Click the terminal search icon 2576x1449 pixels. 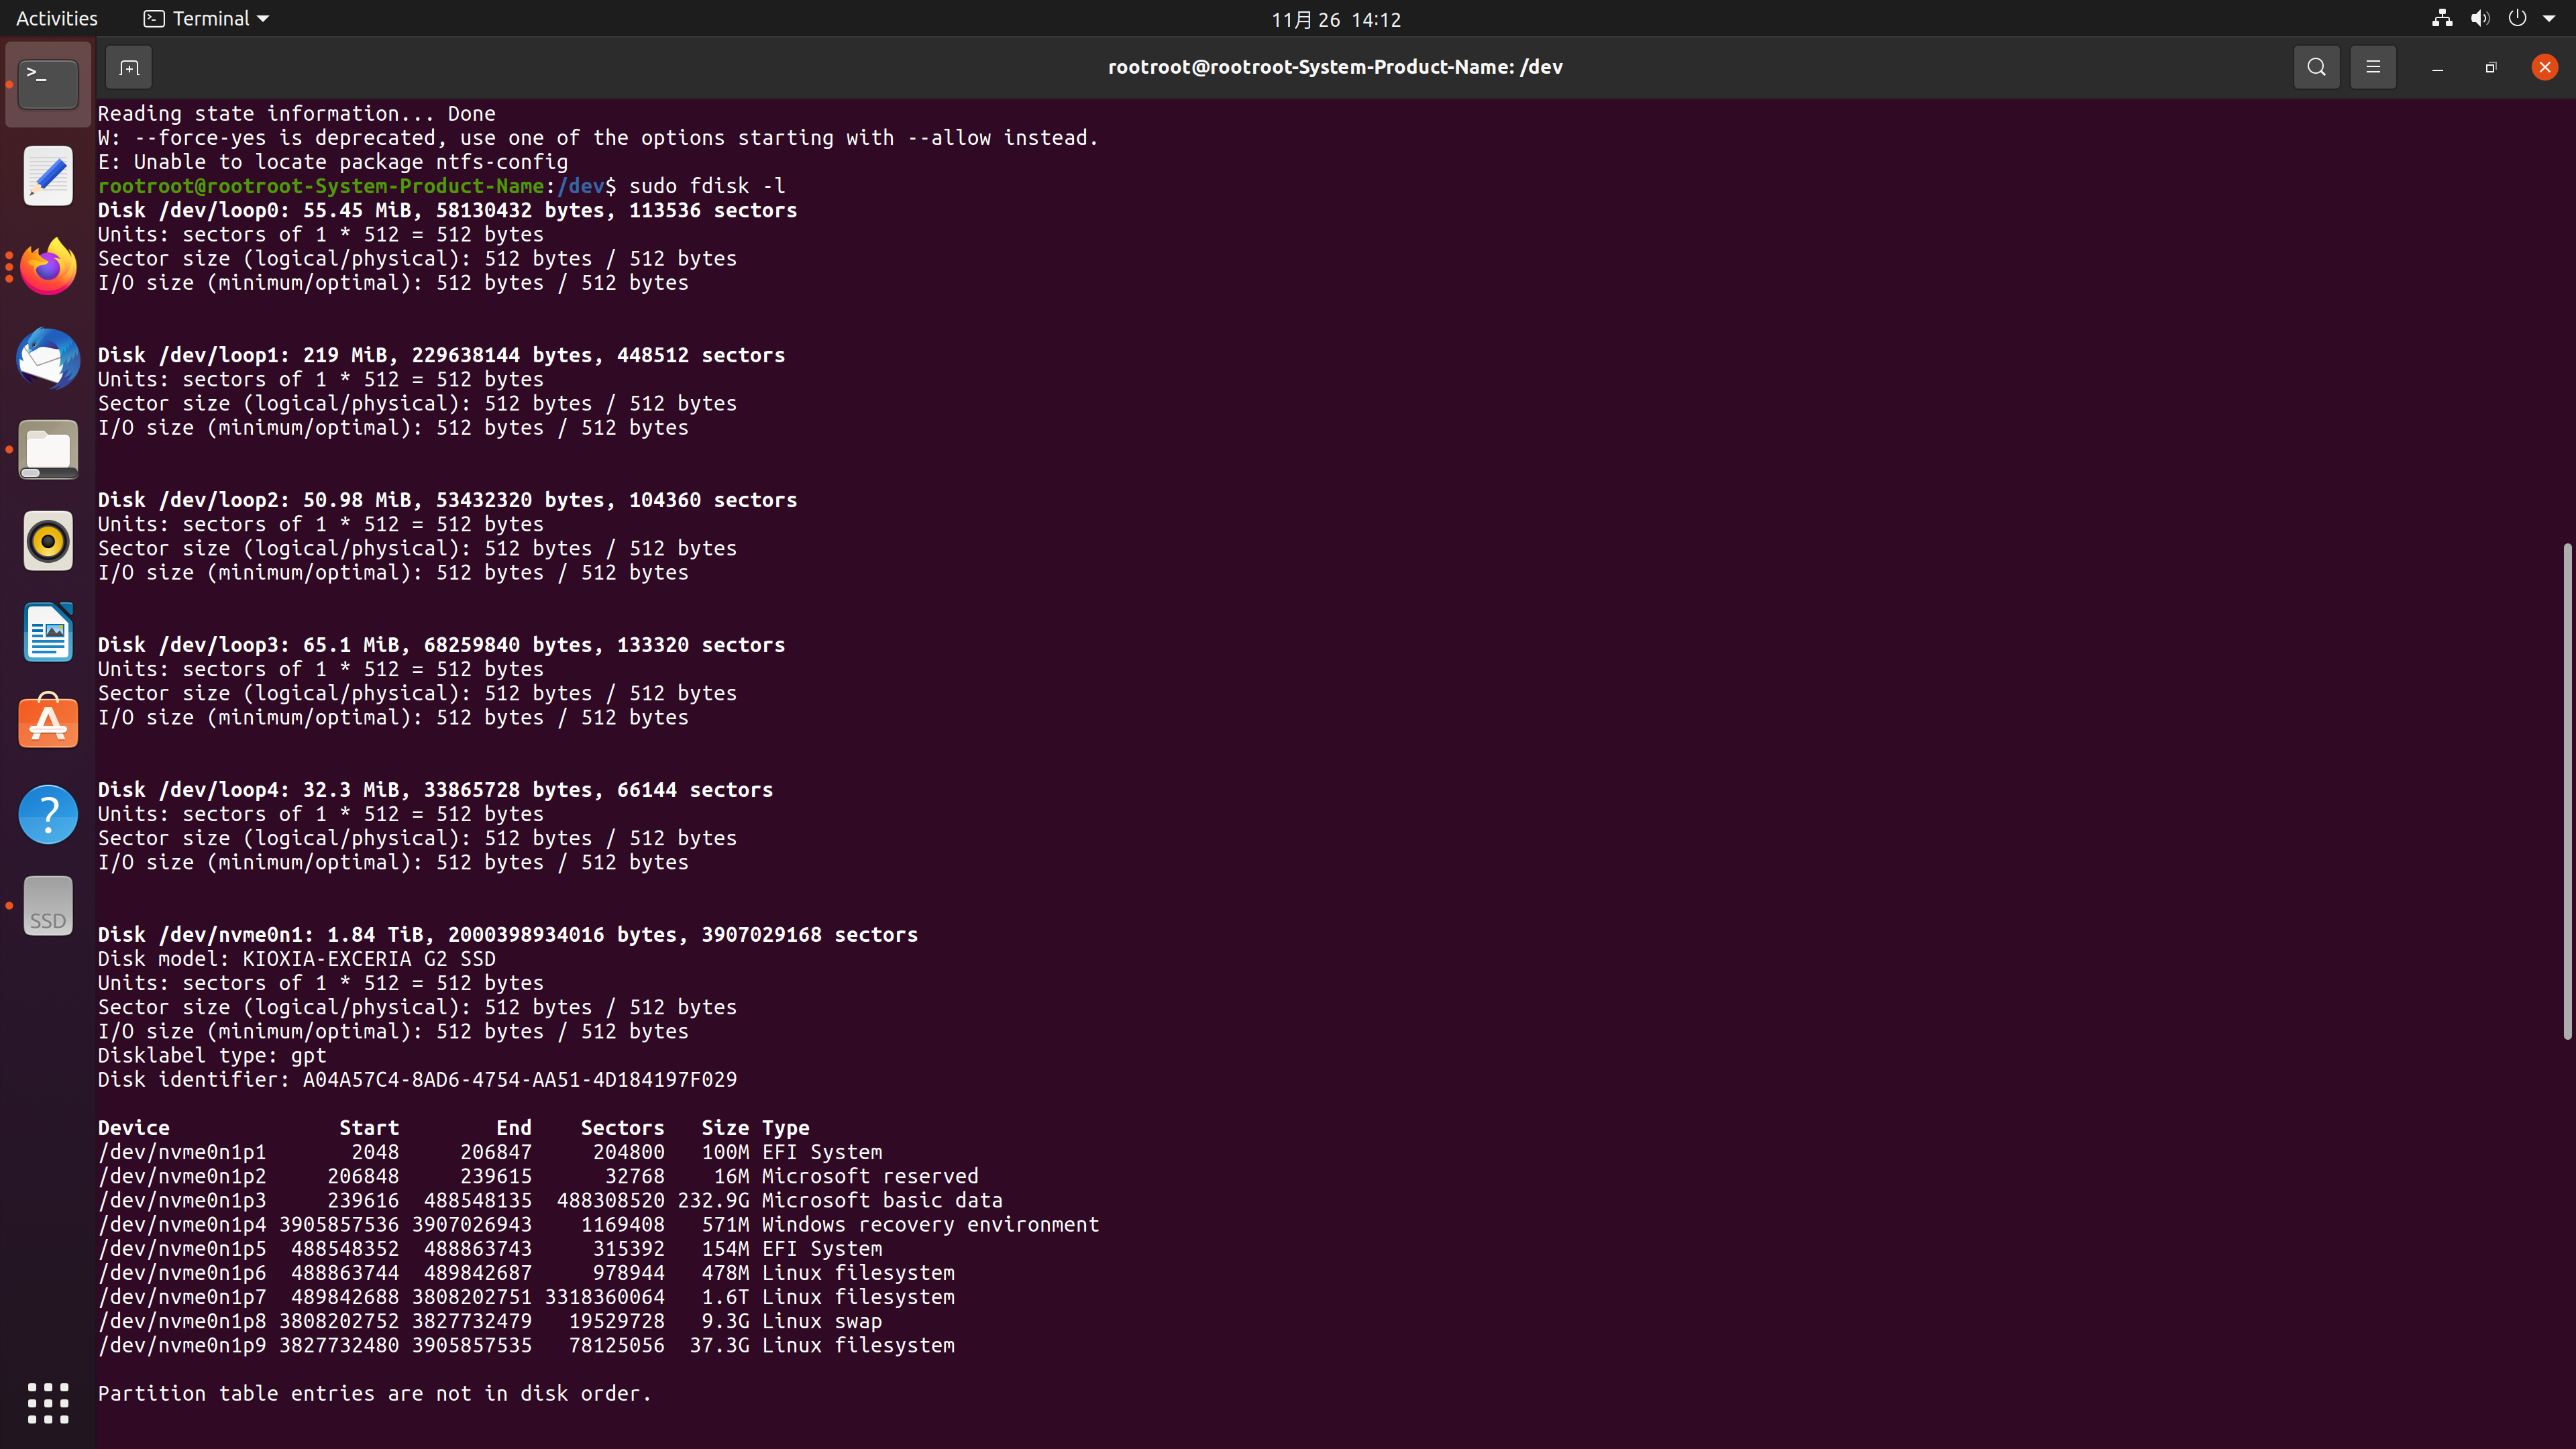2316,67
